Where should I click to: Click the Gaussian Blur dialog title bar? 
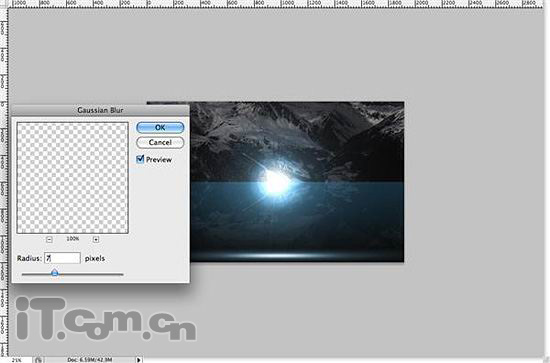click(100, 110)
